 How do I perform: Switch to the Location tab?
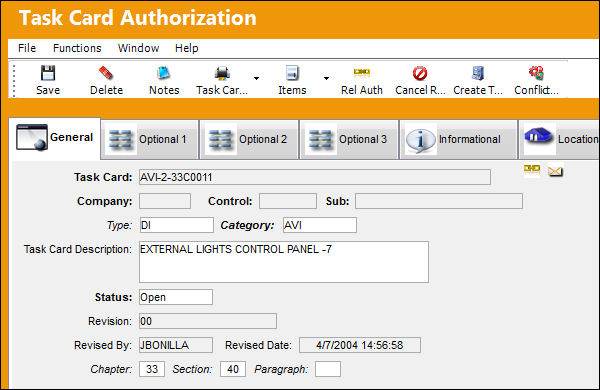559,139
